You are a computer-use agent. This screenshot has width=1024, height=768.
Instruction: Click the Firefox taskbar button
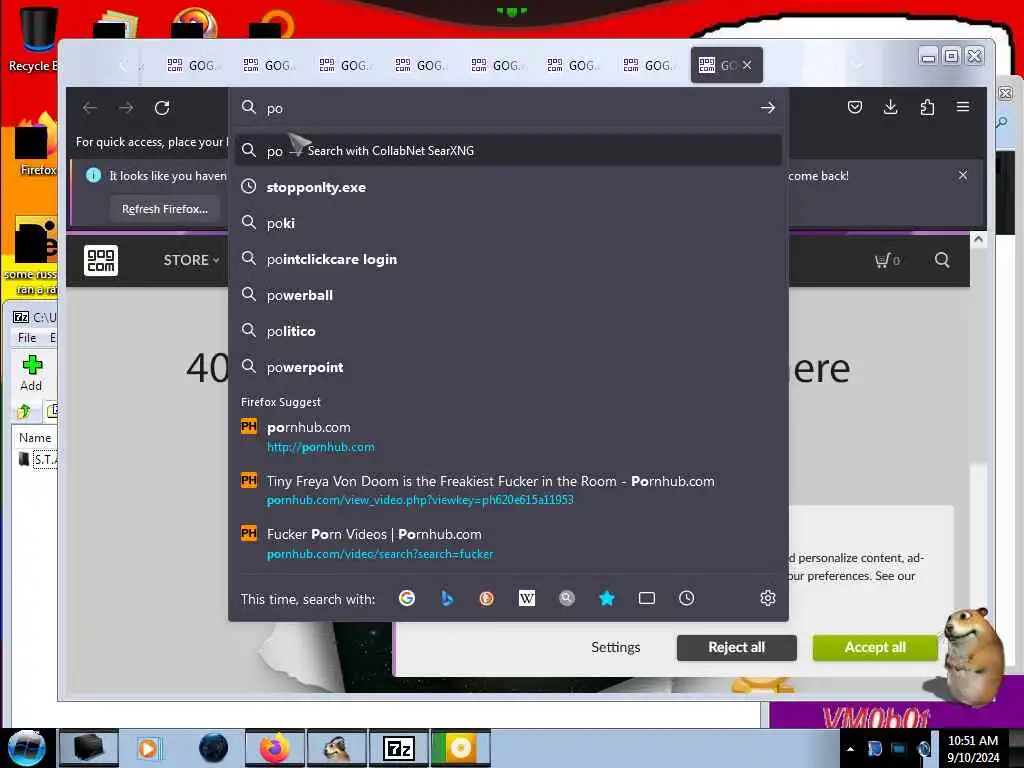pos(275,748)
